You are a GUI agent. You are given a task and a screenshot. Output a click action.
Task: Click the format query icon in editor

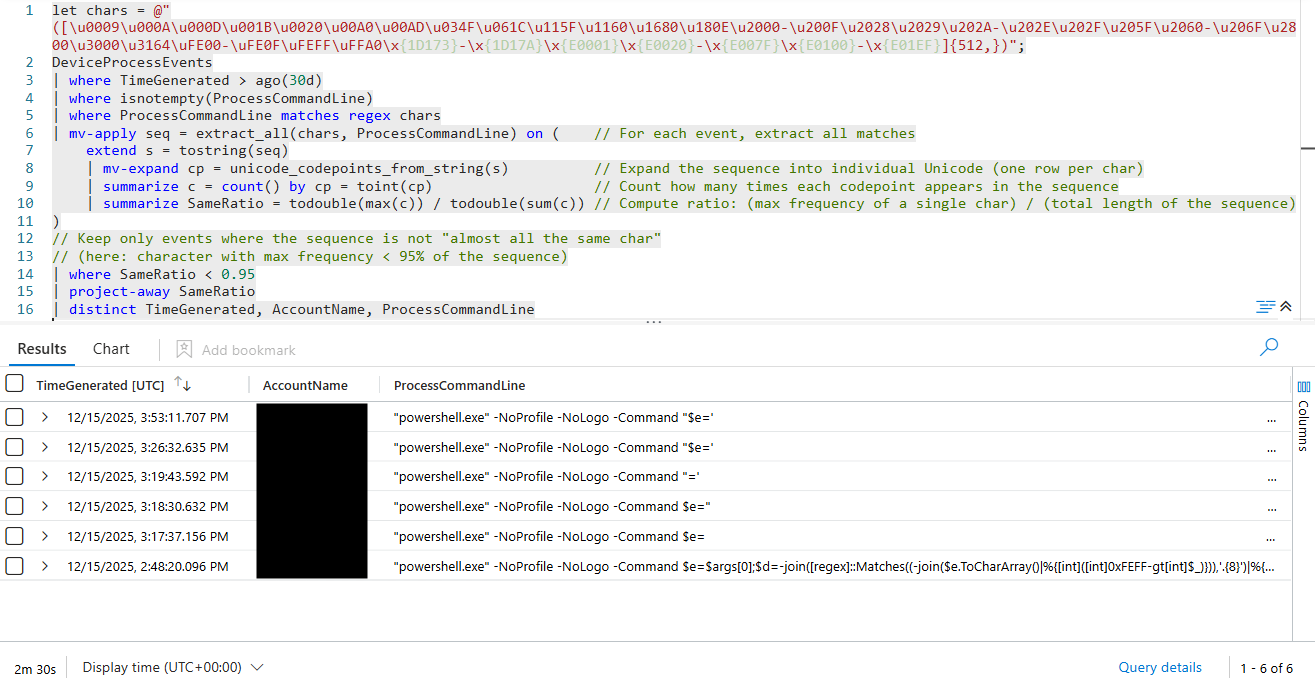[x=1264, y=306]
